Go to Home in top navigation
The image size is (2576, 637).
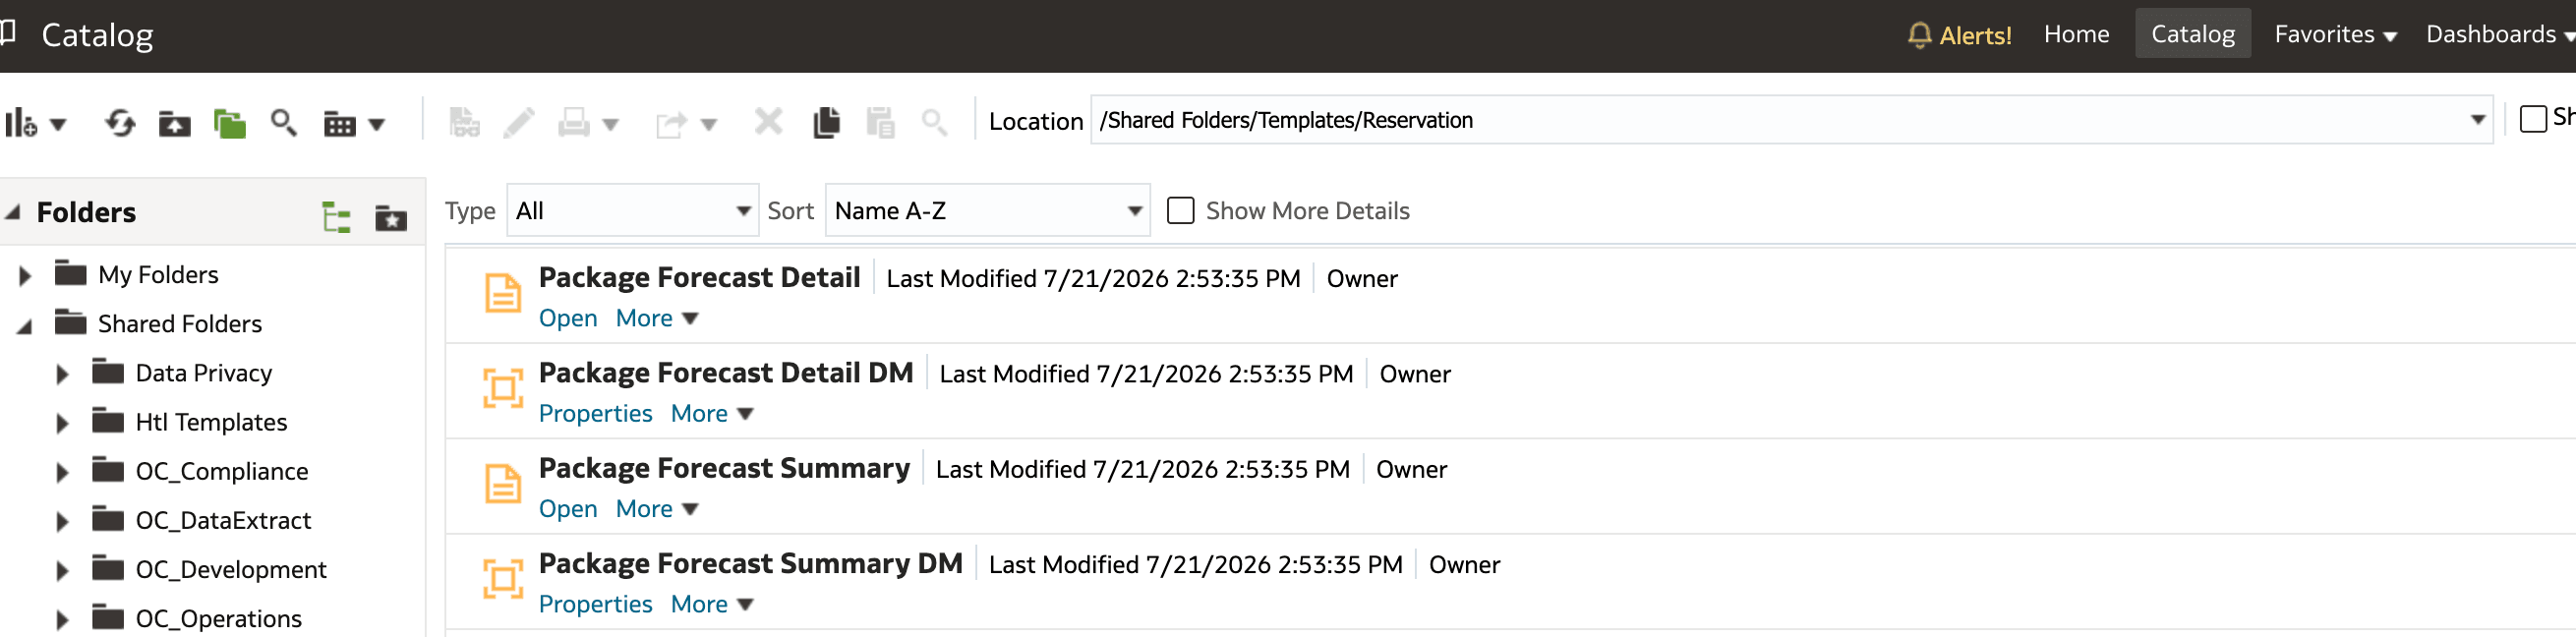pyautogui.click(x=2076, y=34)
